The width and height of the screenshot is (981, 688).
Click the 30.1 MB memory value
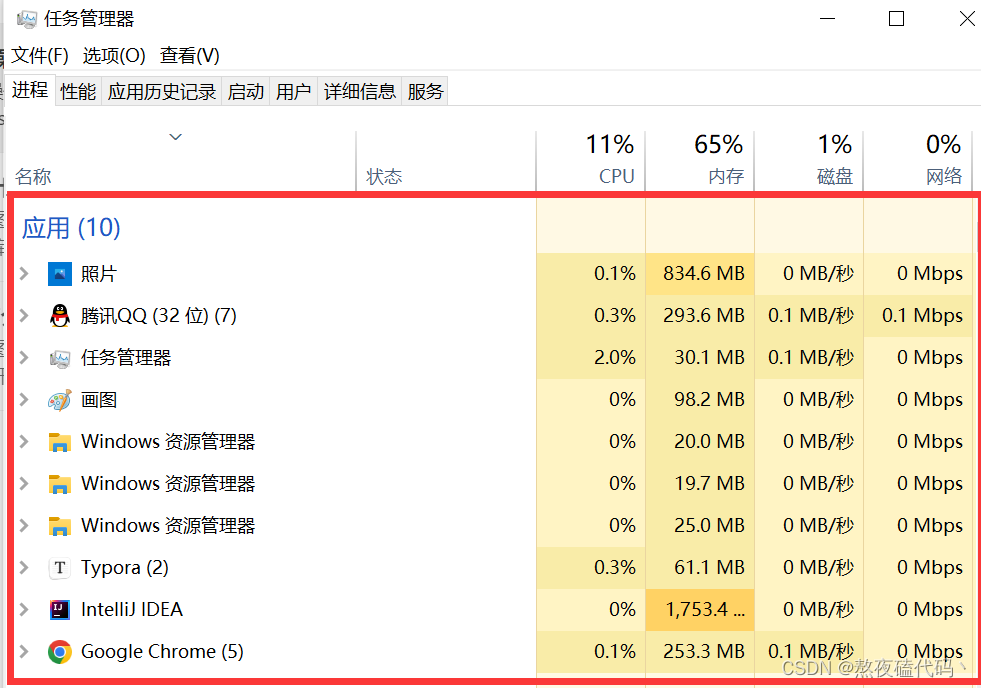709,357
